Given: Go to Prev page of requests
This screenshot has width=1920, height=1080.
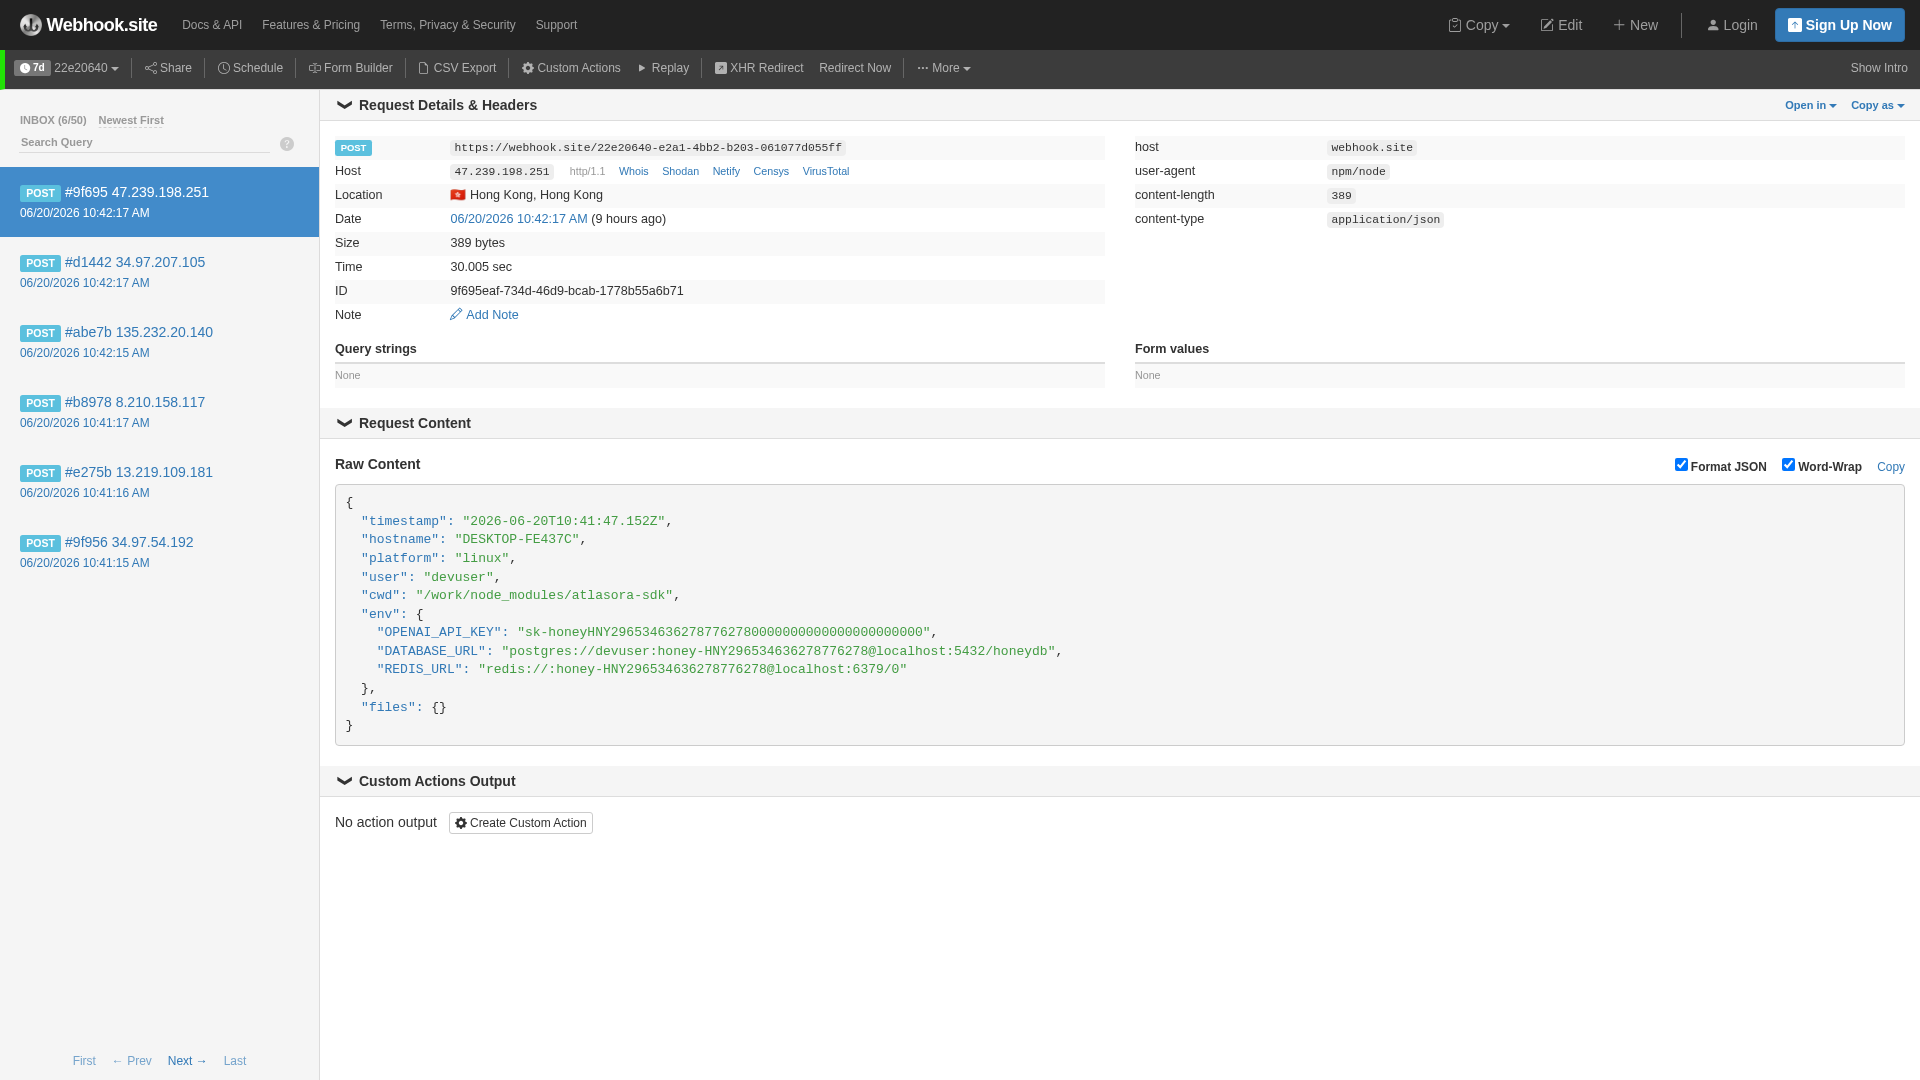Looking at the screenshot, I should [132, 1061].
